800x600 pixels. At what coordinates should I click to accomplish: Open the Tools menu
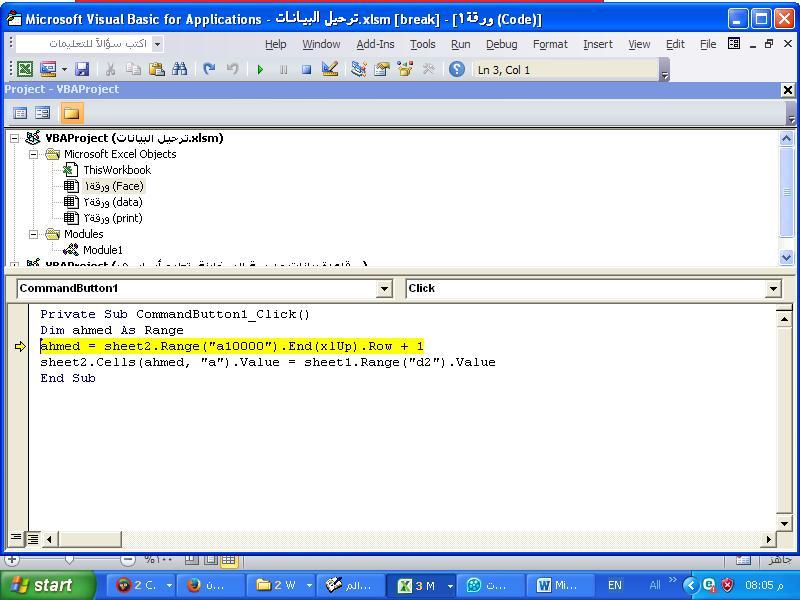click(422, 44)
